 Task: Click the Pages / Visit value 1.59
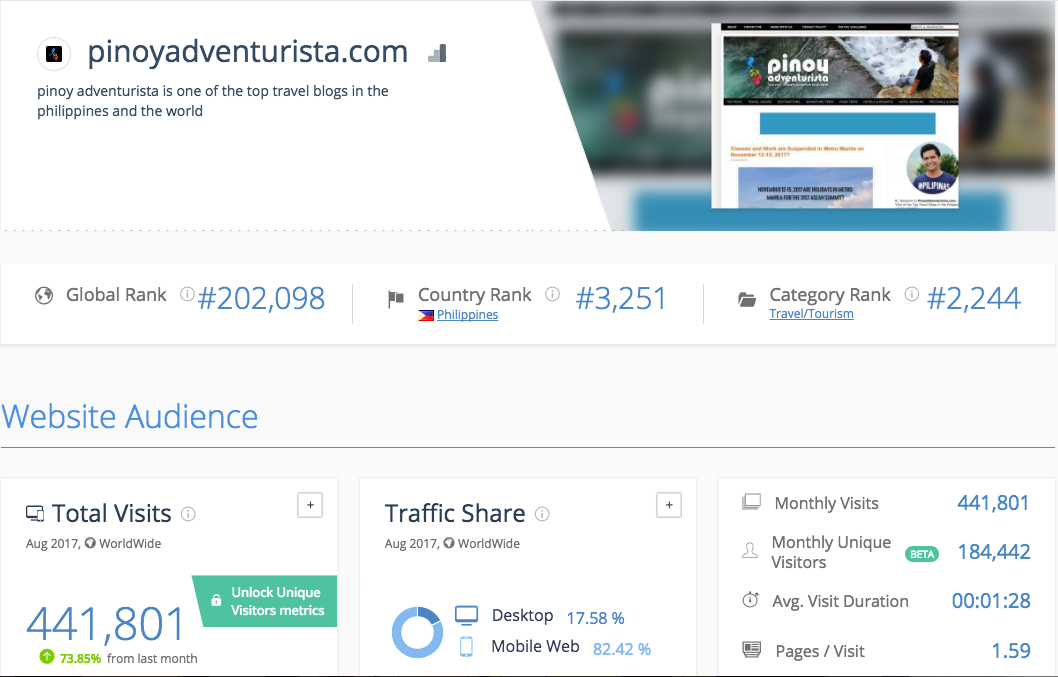click(x=1011, y=651)
